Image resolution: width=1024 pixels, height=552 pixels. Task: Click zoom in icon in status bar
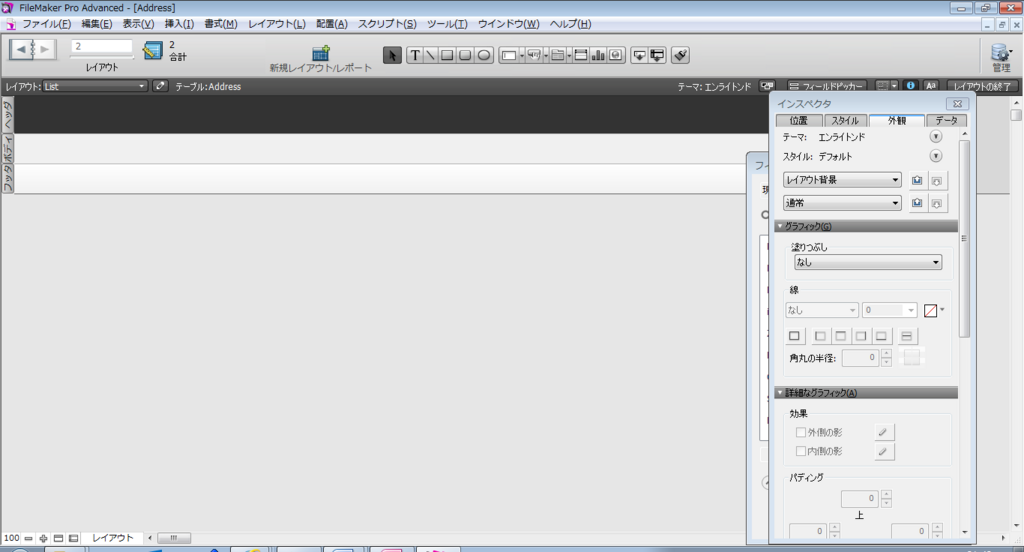(43, 538)
